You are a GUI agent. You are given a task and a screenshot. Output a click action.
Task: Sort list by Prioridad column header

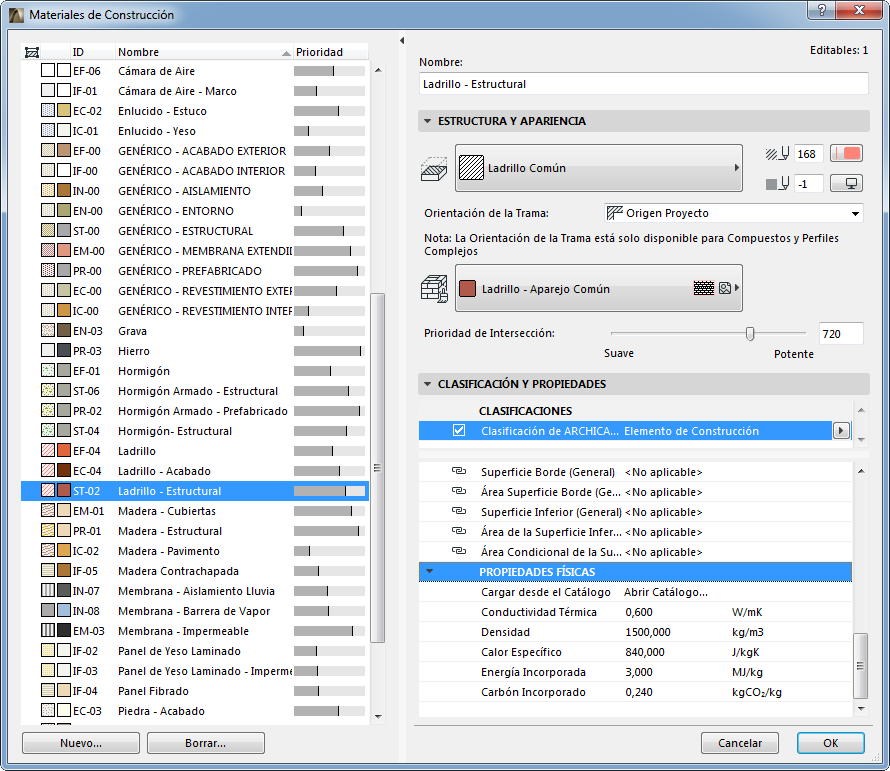point(330,52)
